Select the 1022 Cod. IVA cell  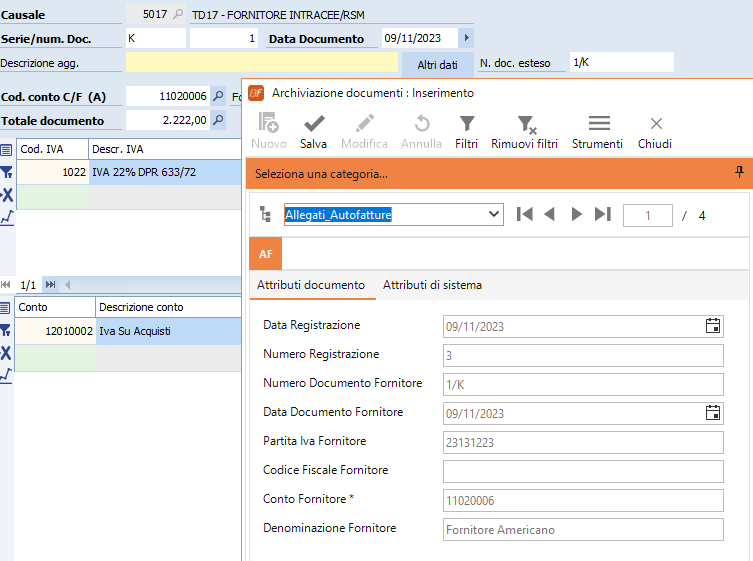click(53, 172)
